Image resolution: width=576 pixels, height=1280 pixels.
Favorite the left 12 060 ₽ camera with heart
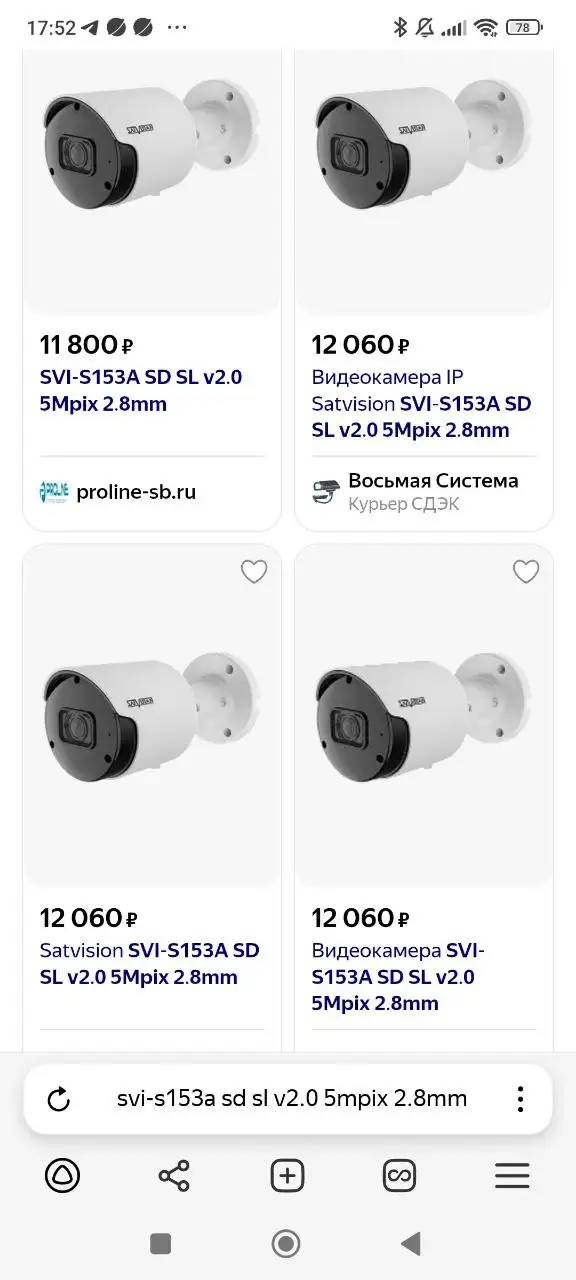point(253,571)
